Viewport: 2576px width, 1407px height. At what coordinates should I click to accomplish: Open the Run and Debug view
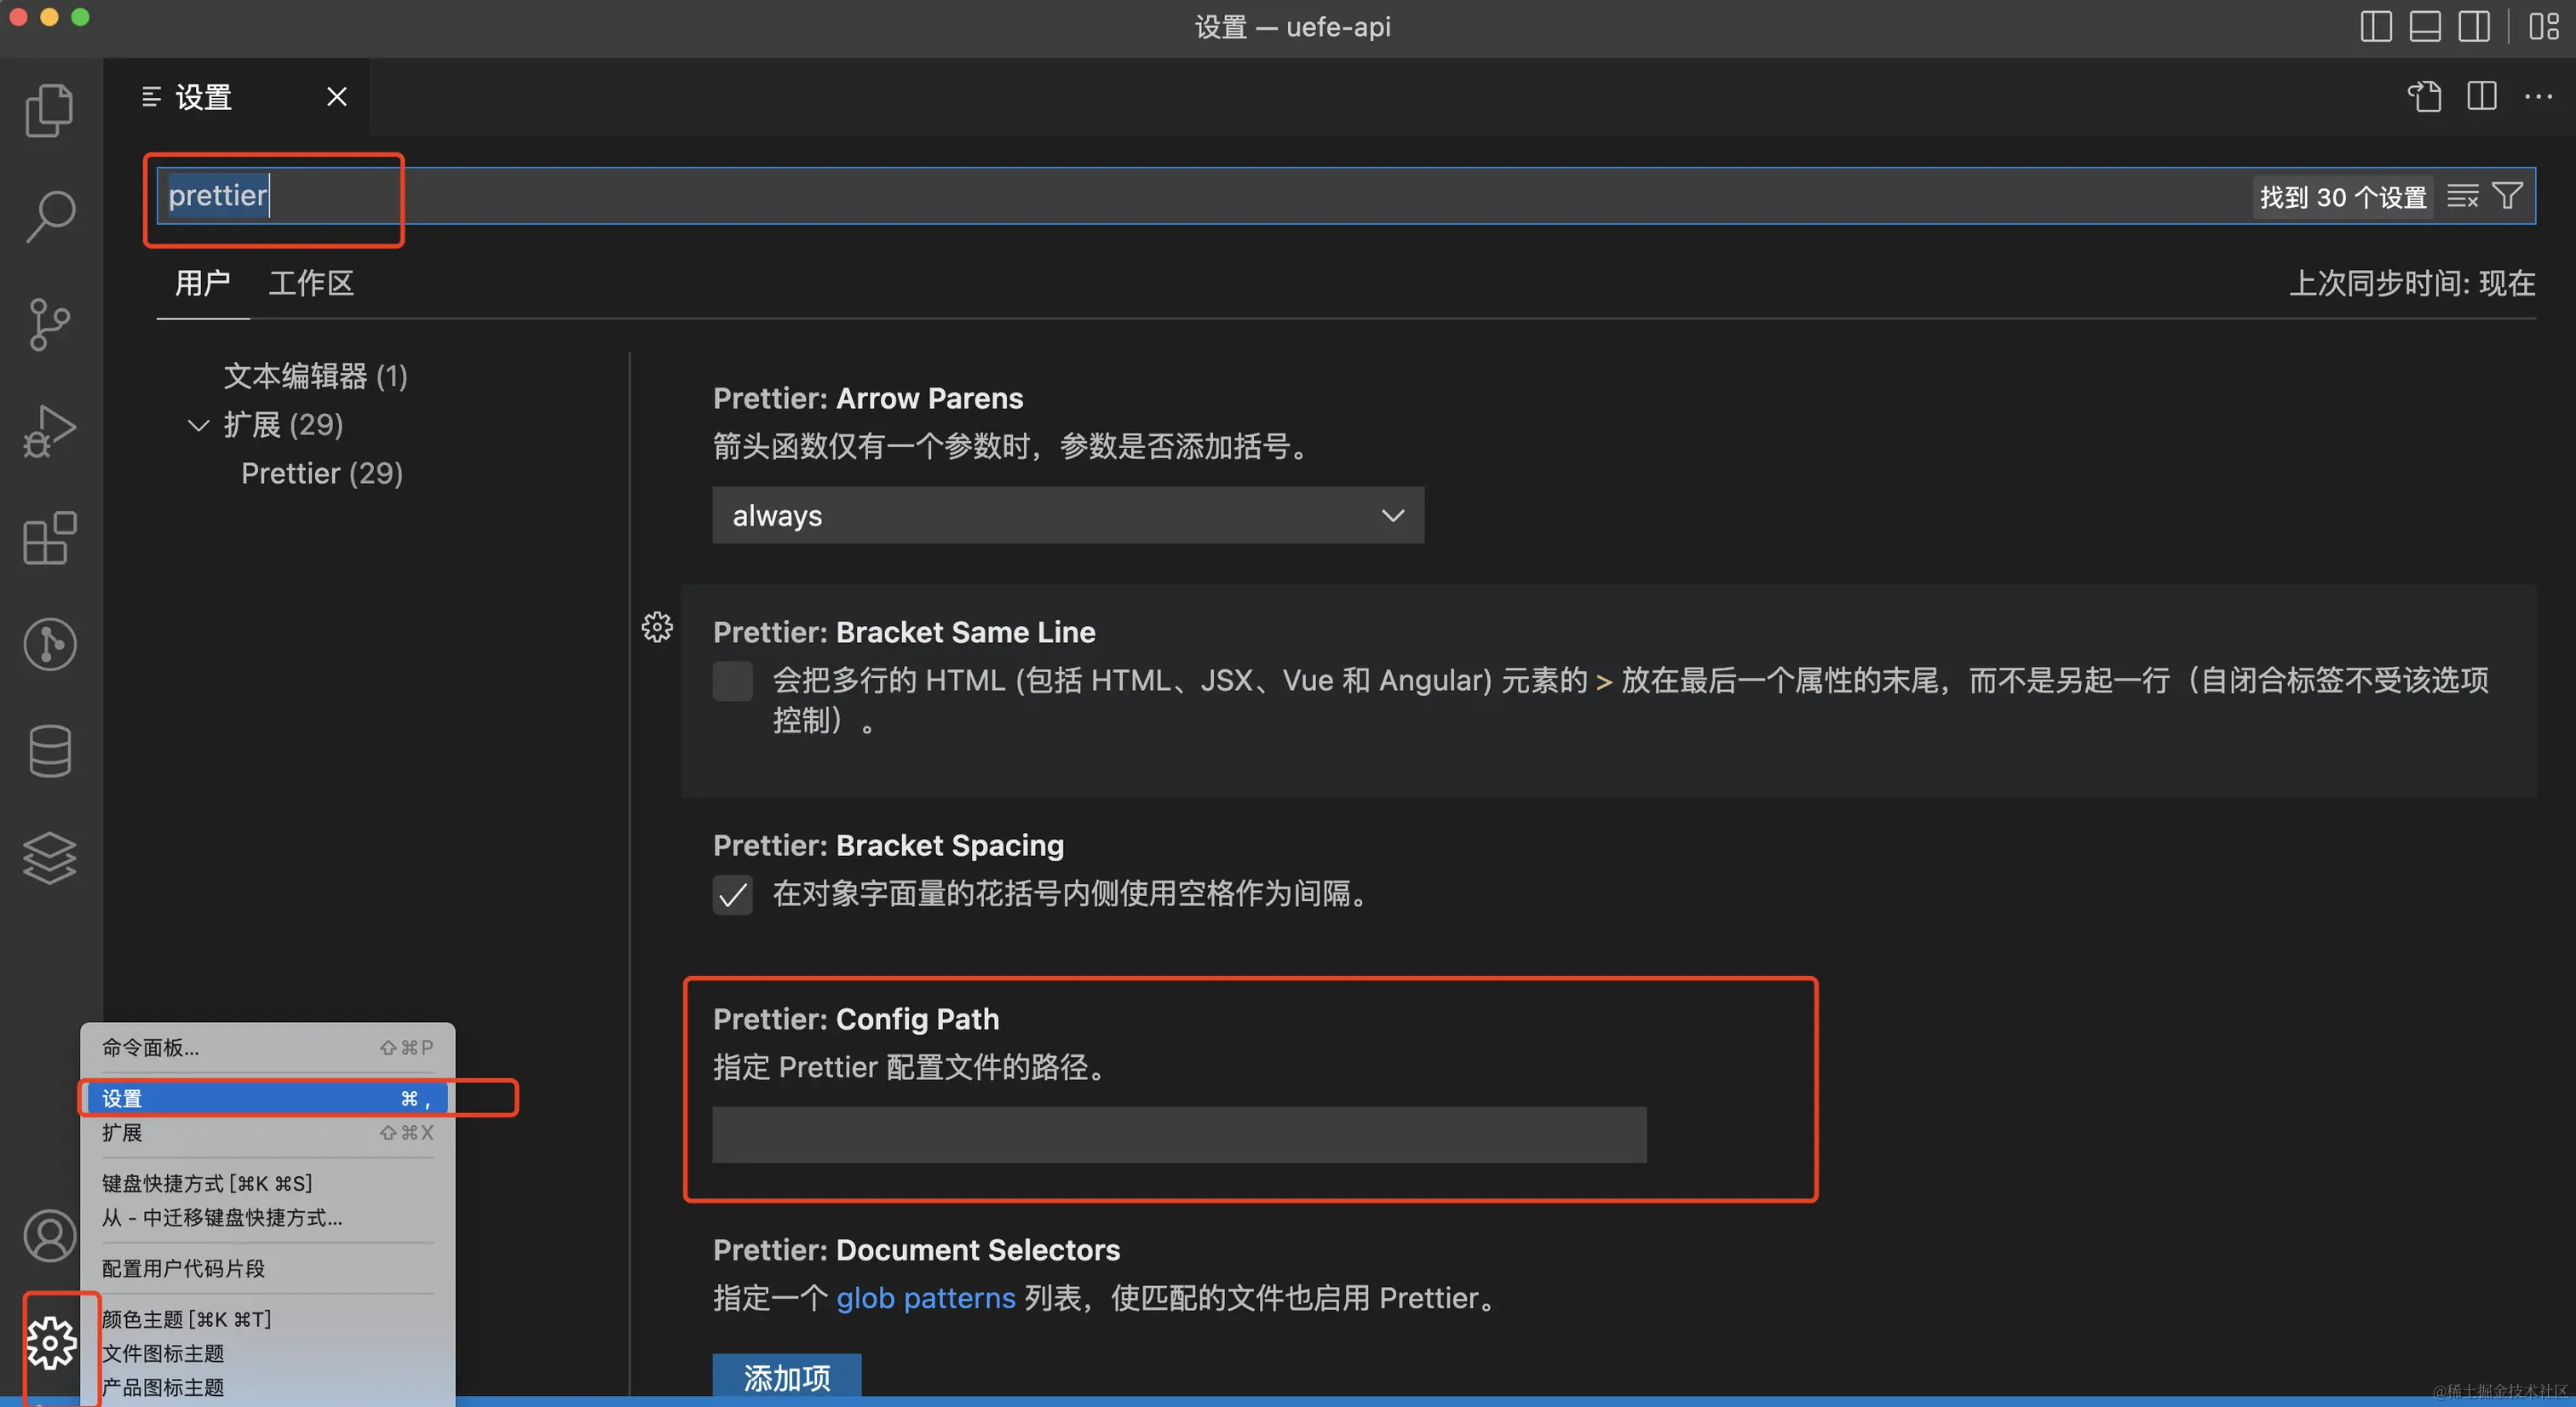point(49,431)
